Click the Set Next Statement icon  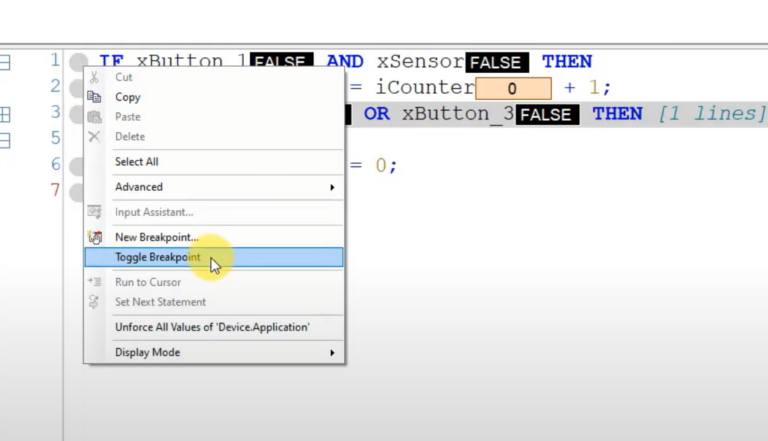pos(95,302)
